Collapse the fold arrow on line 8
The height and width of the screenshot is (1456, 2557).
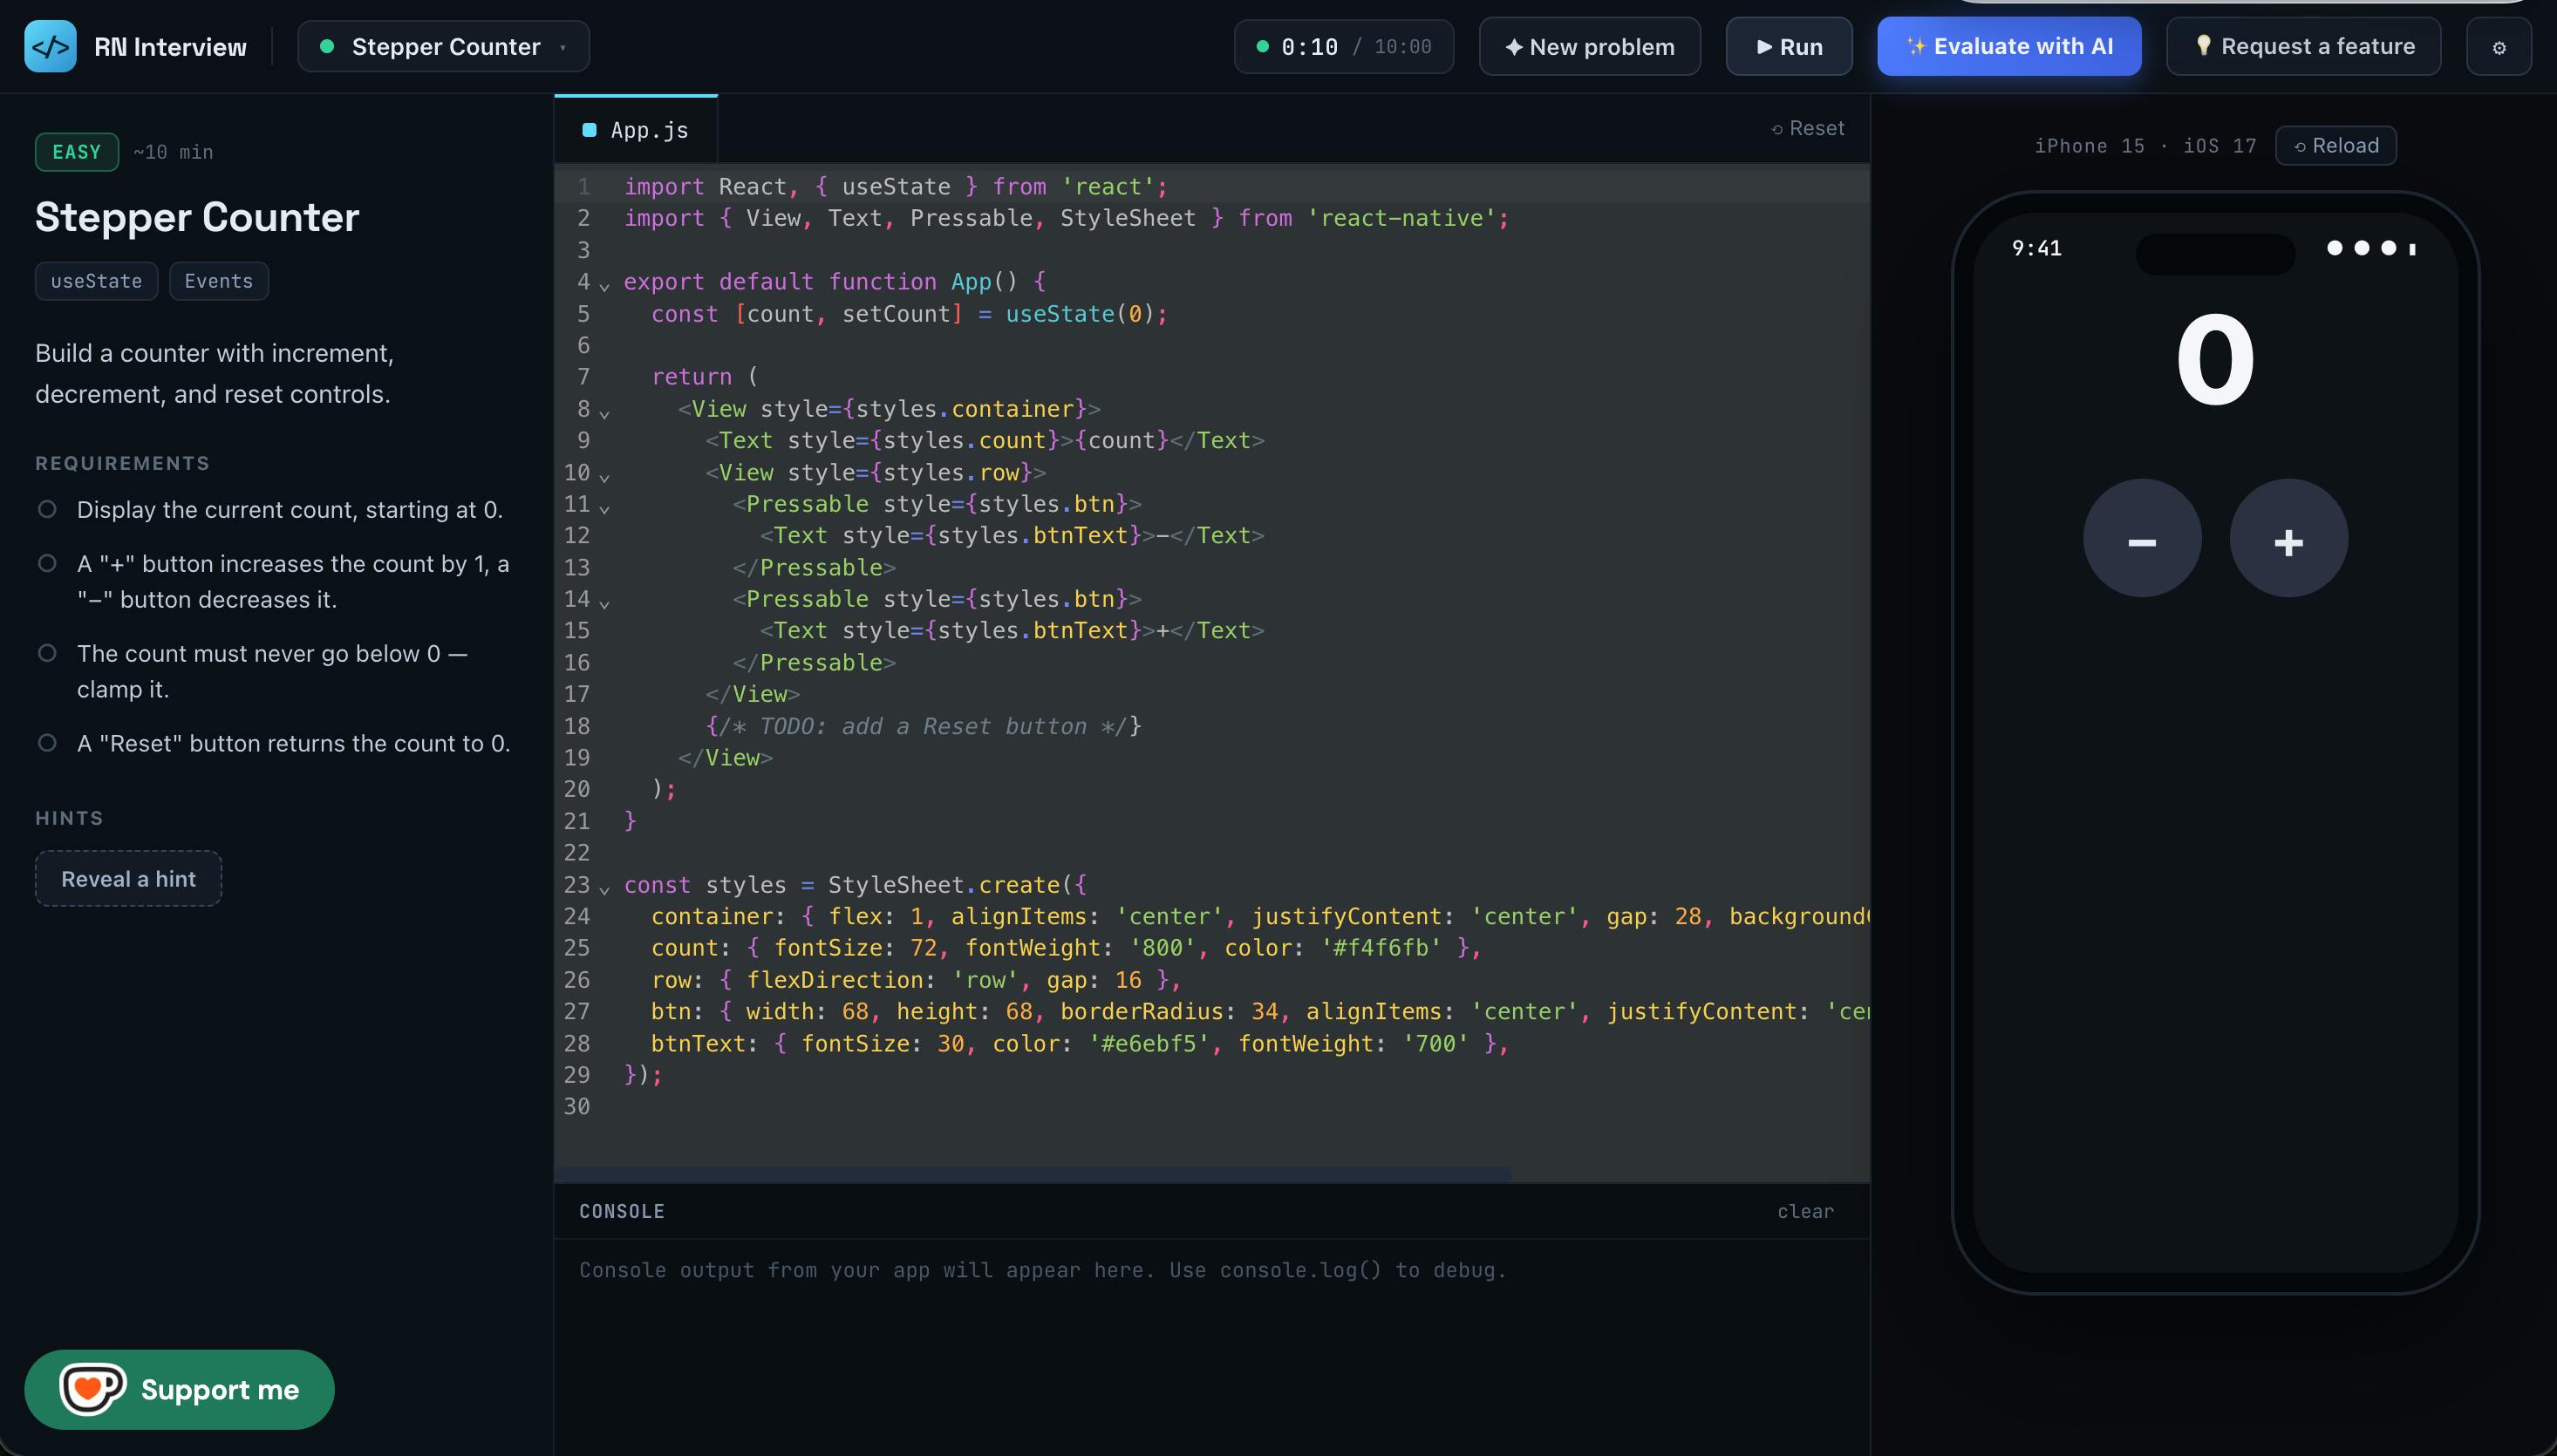pos(604,413)
